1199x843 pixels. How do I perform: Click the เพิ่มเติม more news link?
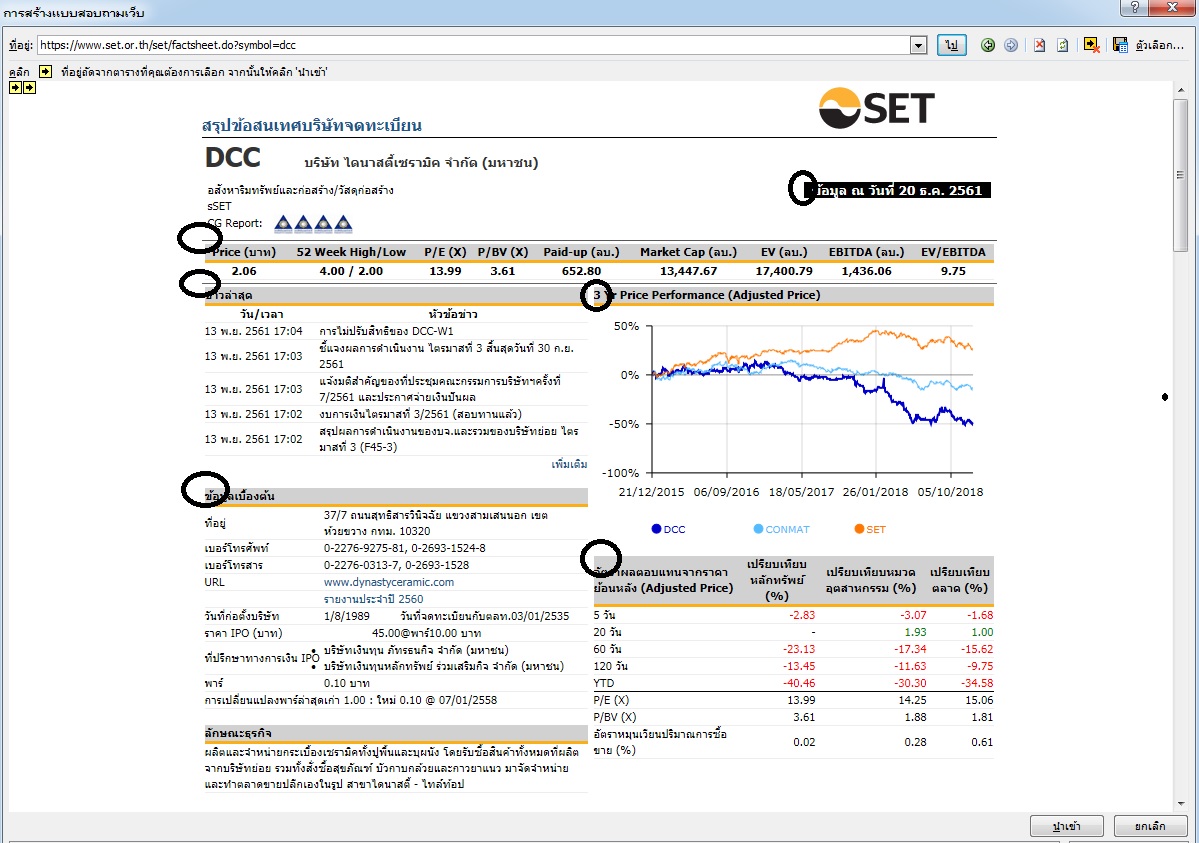click(569, 464)
